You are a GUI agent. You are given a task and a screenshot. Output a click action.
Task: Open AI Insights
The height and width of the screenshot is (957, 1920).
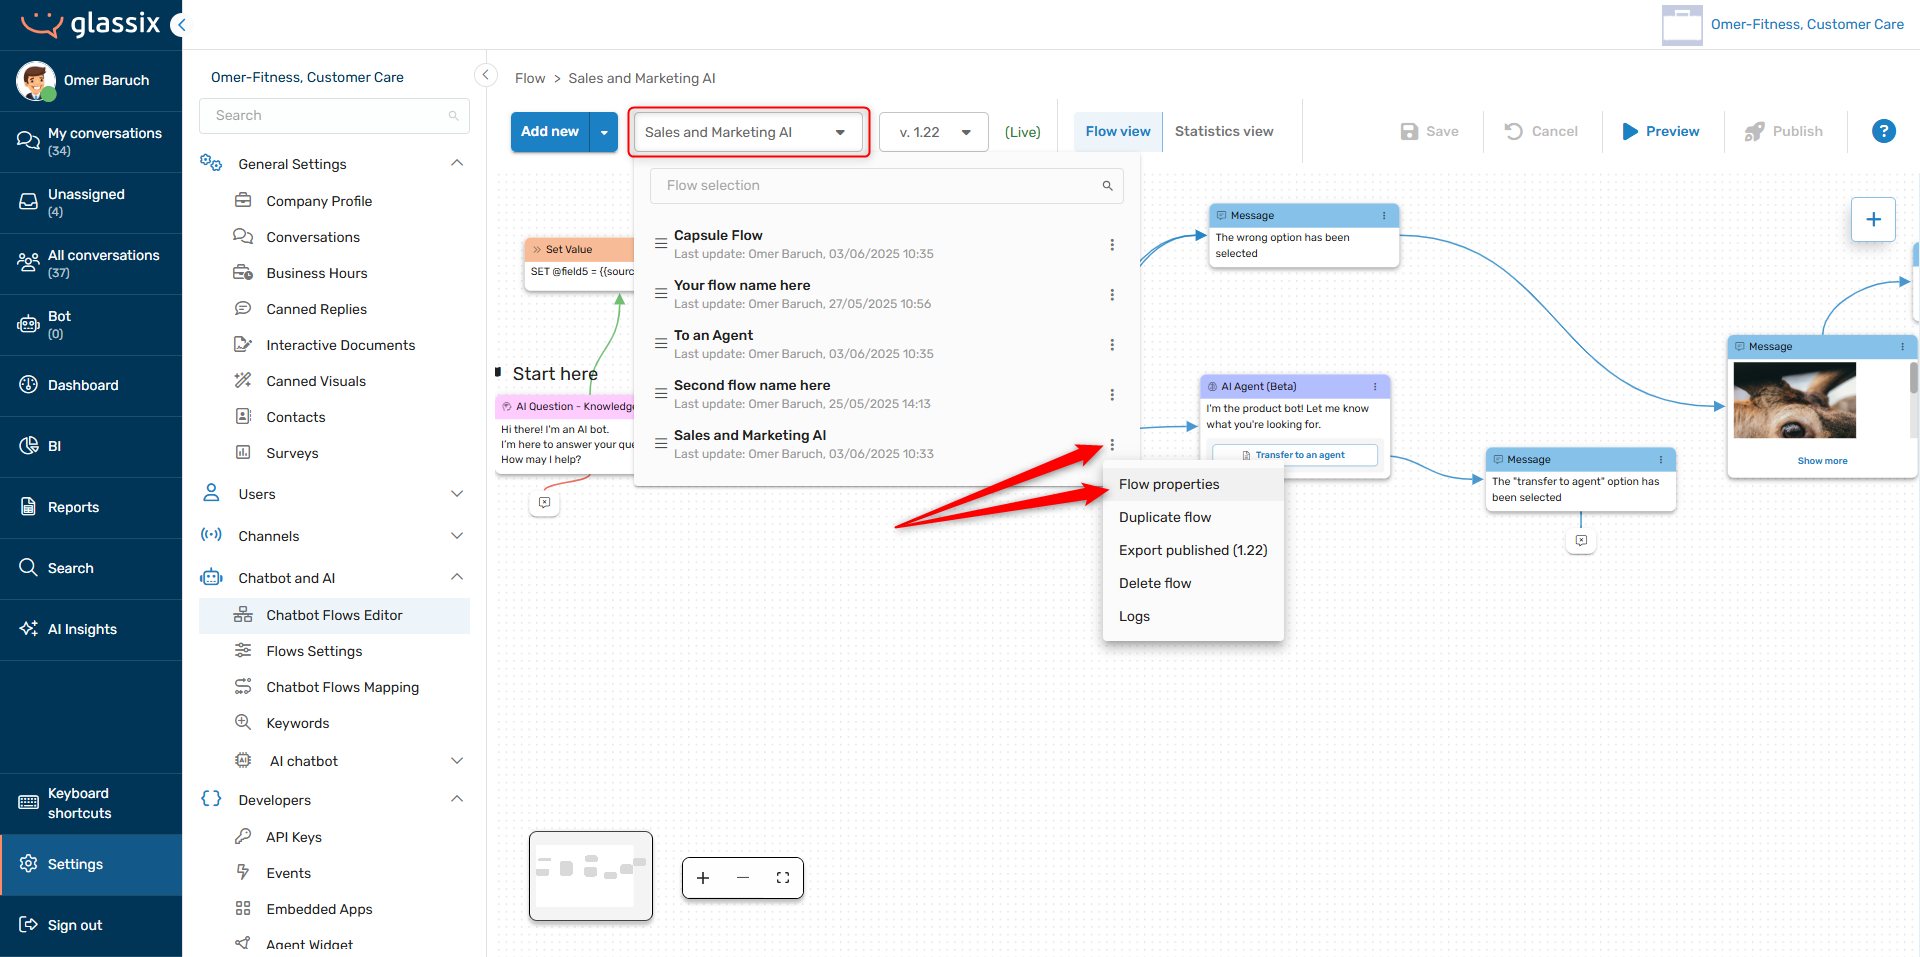91,629
